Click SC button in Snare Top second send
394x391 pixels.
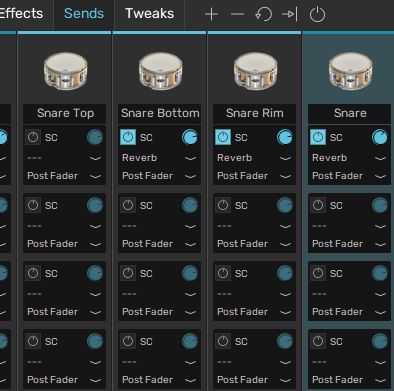tap(51, 206)
